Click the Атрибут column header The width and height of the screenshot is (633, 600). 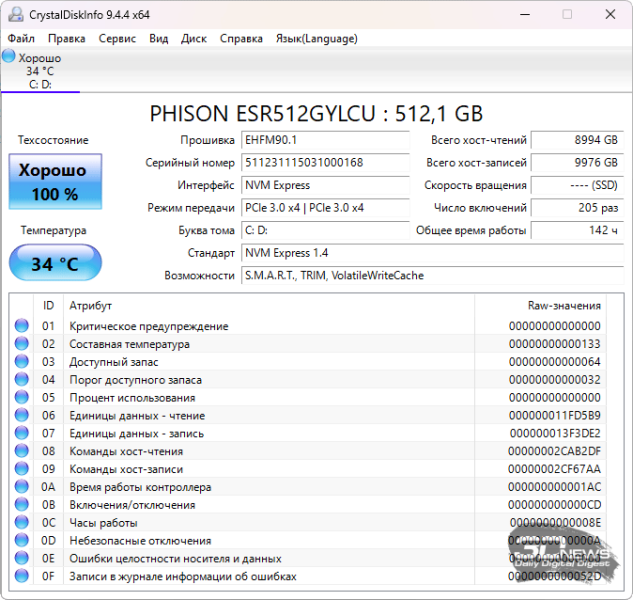coord(90,305)
